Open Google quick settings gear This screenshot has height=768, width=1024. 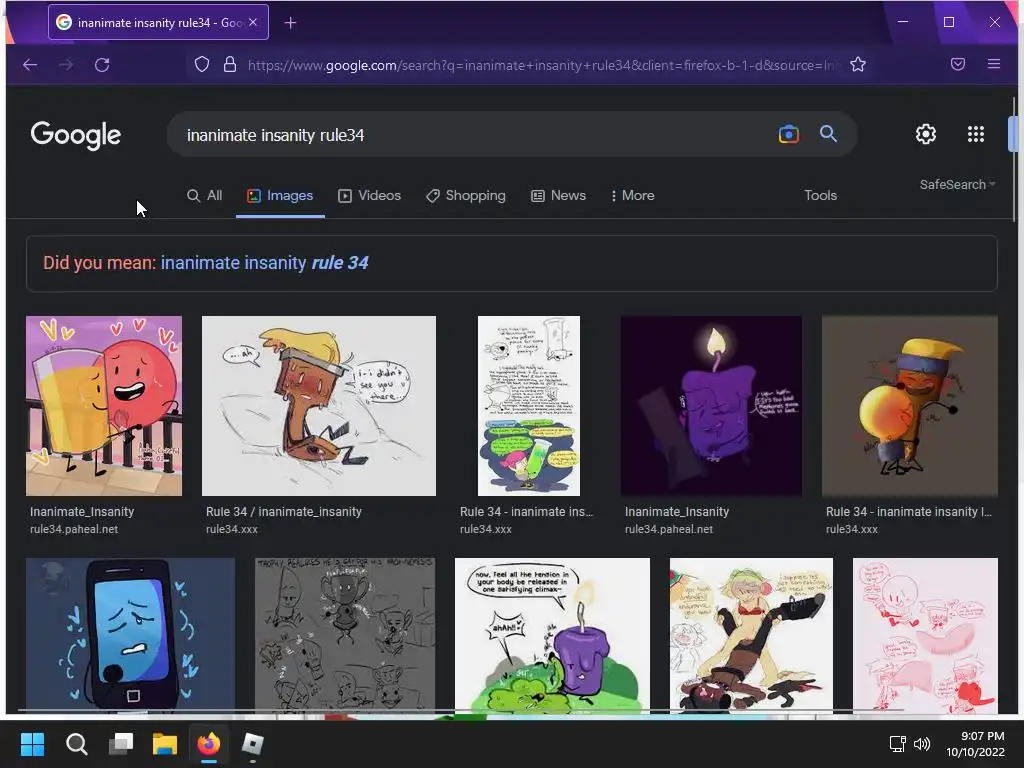pos(925,134)
